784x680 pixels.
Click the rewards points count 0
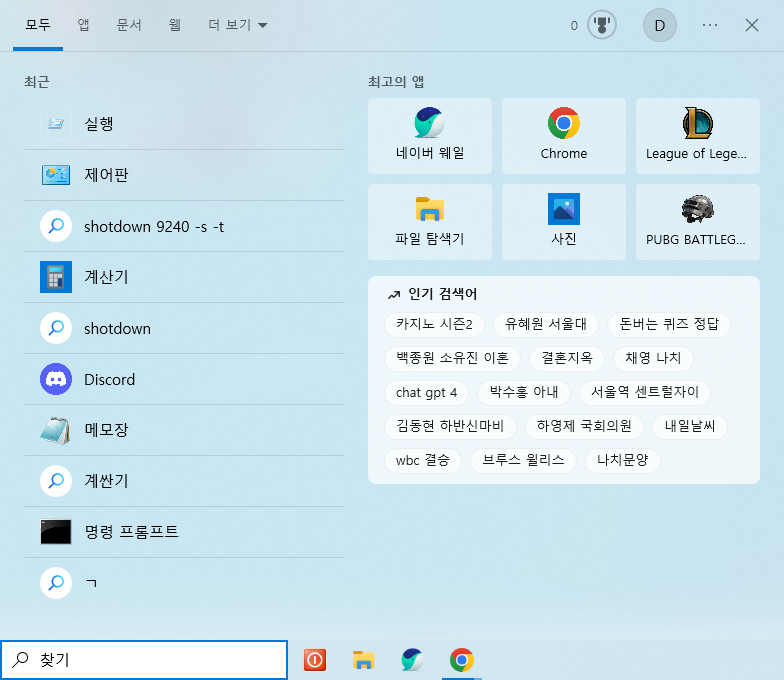click(x=574, y=26)
